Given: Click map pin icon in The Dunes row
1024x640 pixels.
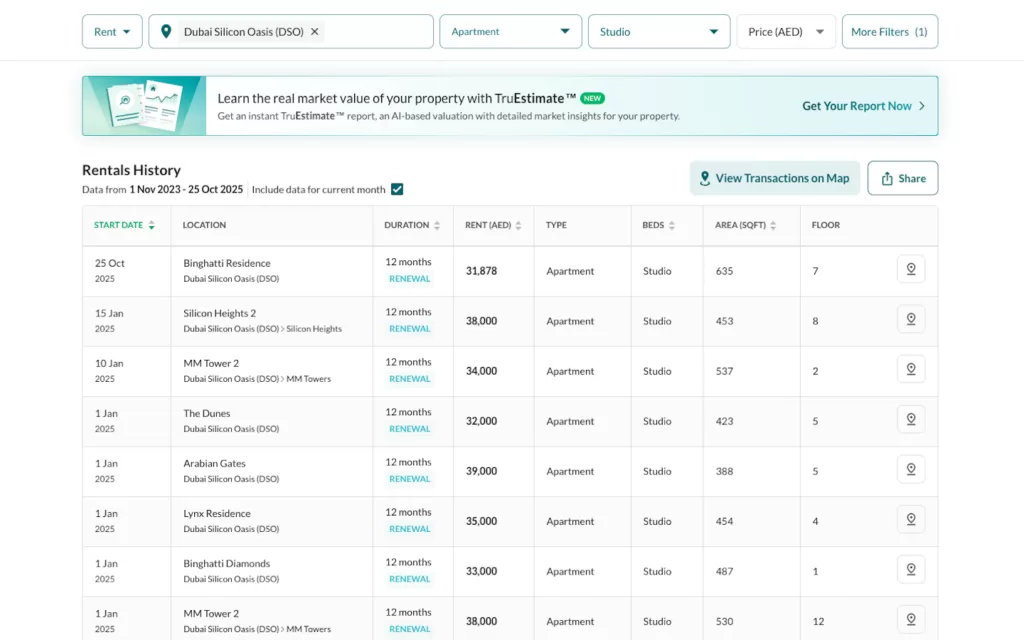Looking at the screenshot, I should [x=910, y=419].
